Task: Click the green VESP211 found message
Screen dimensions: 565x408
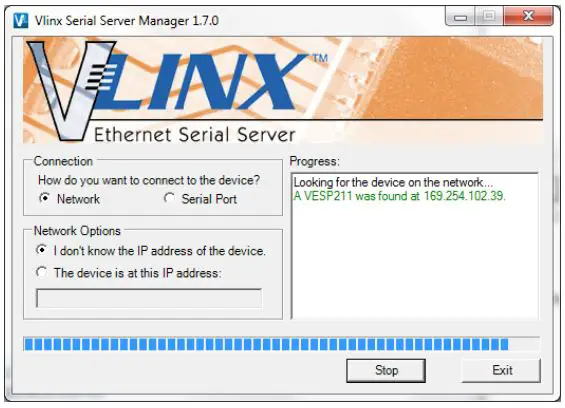Action: 400,196
